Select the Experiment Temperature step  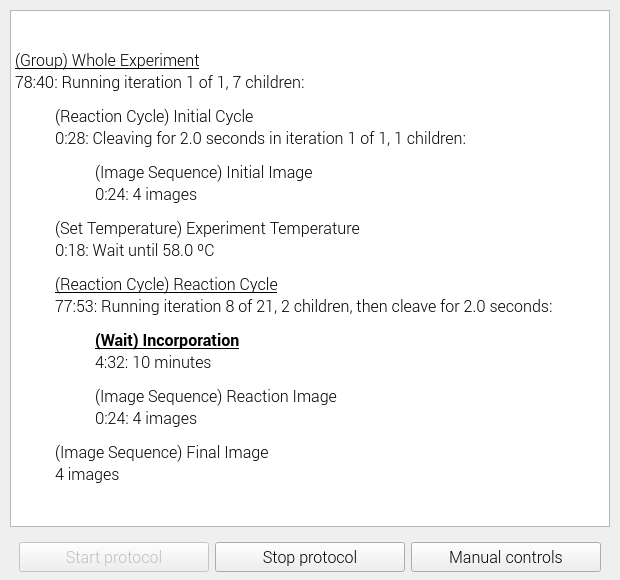tap(207, 228)
